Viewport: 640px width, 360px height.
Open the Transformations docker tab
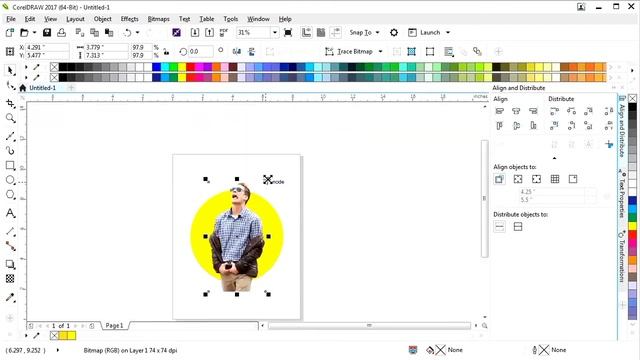click(622, 256)
